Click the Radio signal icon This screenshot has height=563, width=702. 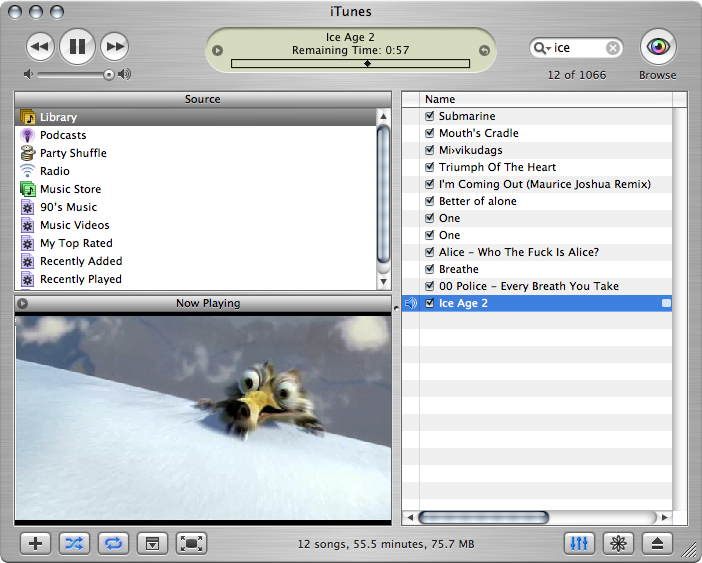coord(27,171)
